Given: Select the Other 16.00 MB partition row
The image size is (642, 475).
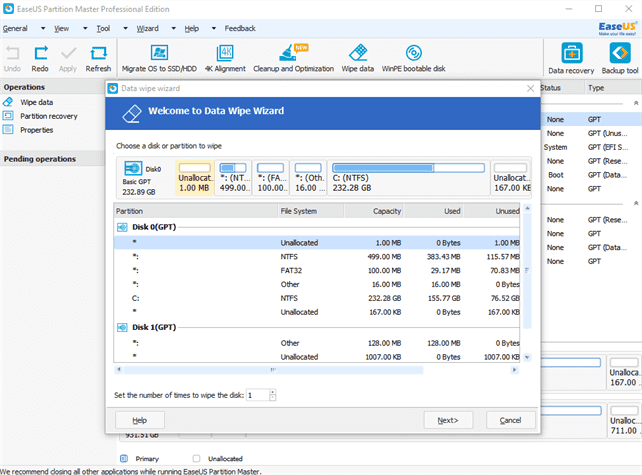Looking at the screenshot, I should coord(317,285).
